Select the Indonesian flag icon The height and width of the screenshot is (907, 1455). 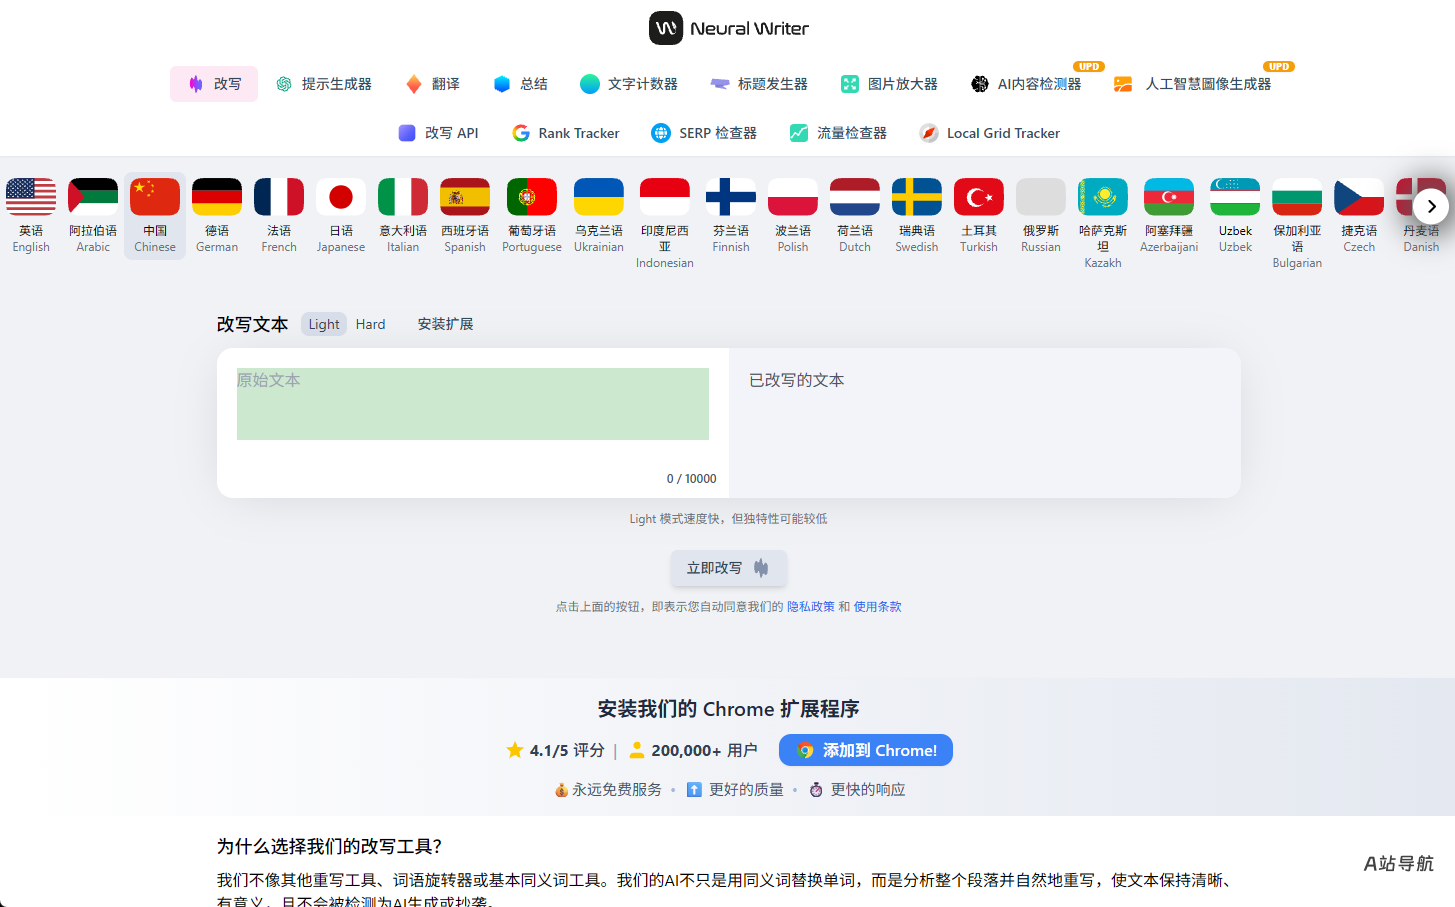tap(665, 197)
